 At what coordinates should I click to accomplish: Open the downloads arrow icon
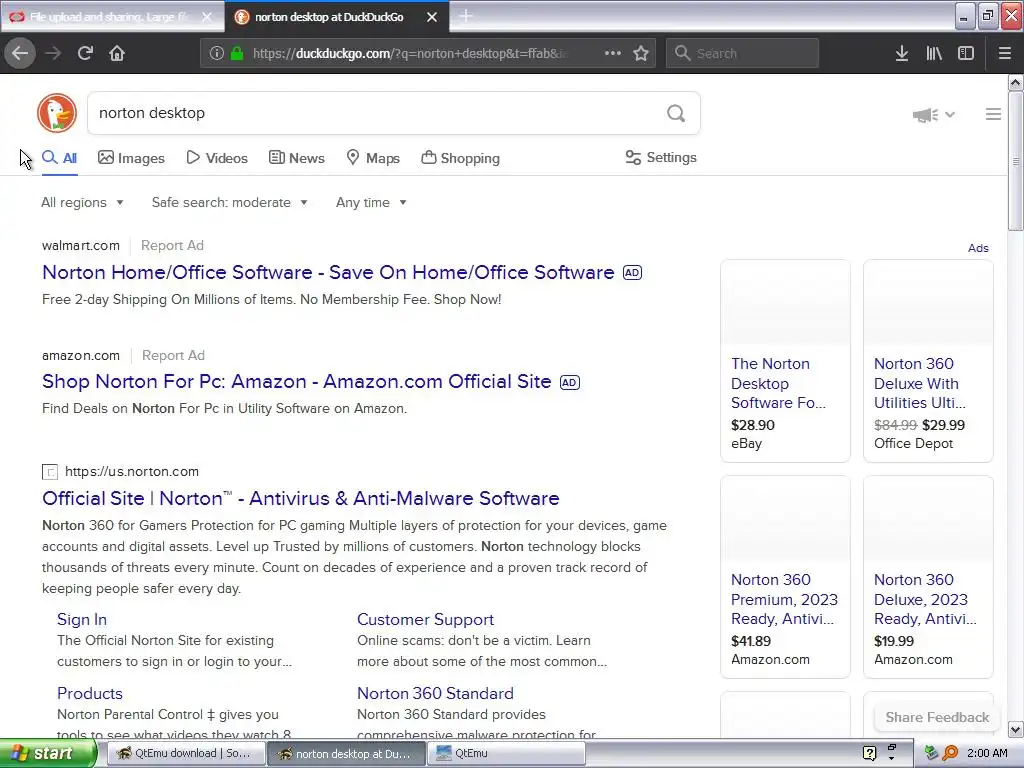[x=902, y=53]
